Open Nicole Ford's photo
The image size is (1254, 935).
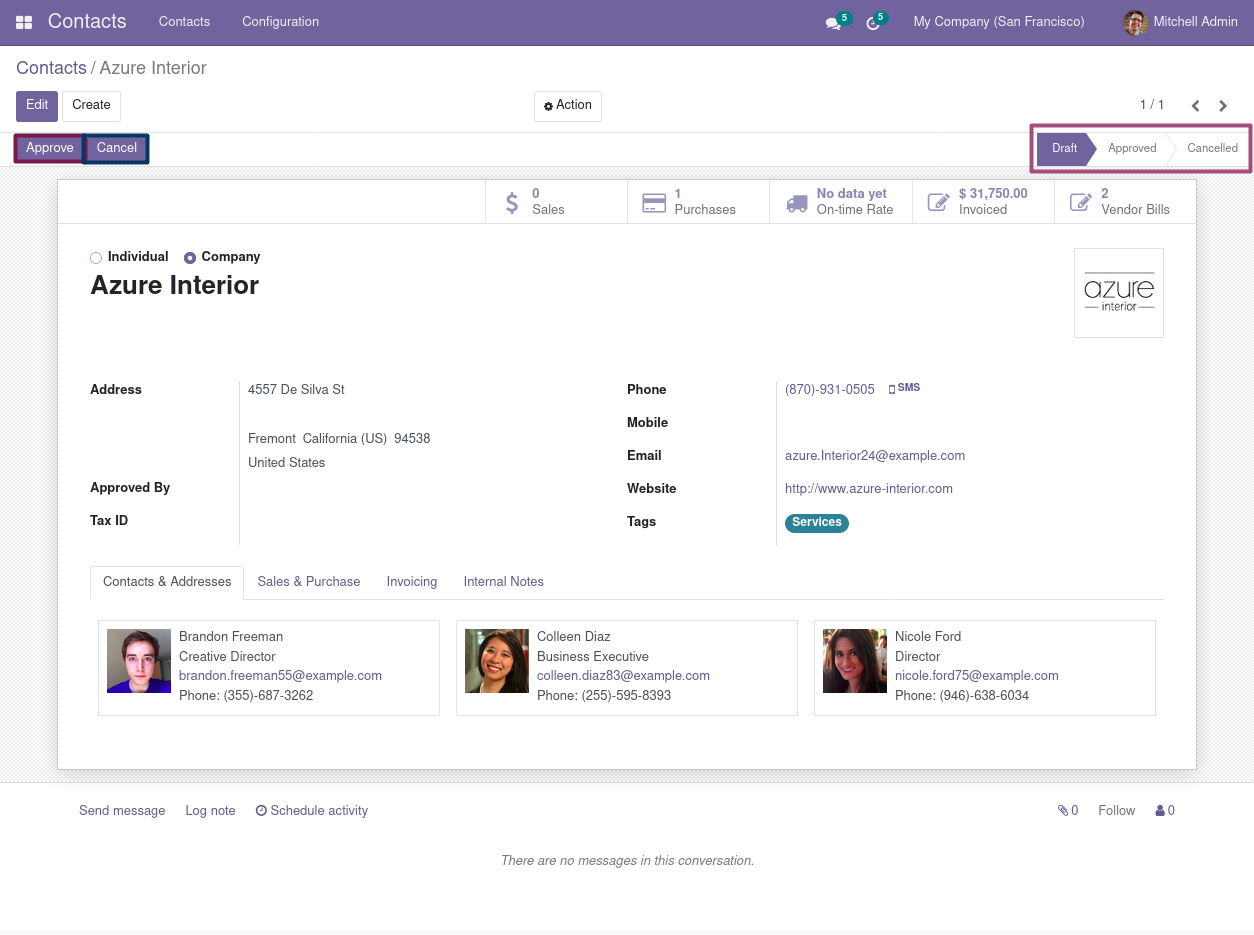coord(855,661)
